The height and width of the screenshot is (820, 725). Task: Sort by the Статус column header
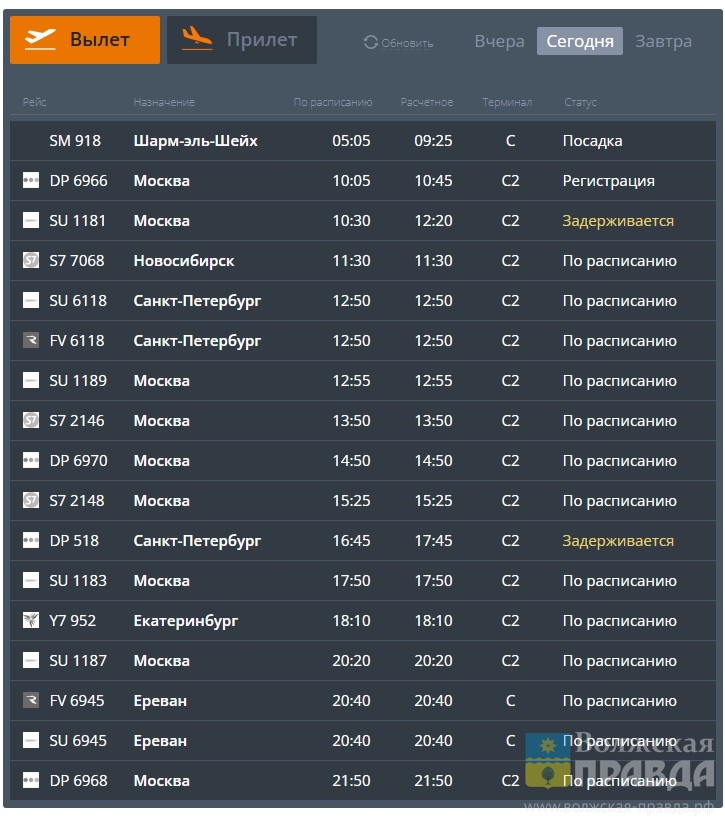580,102
